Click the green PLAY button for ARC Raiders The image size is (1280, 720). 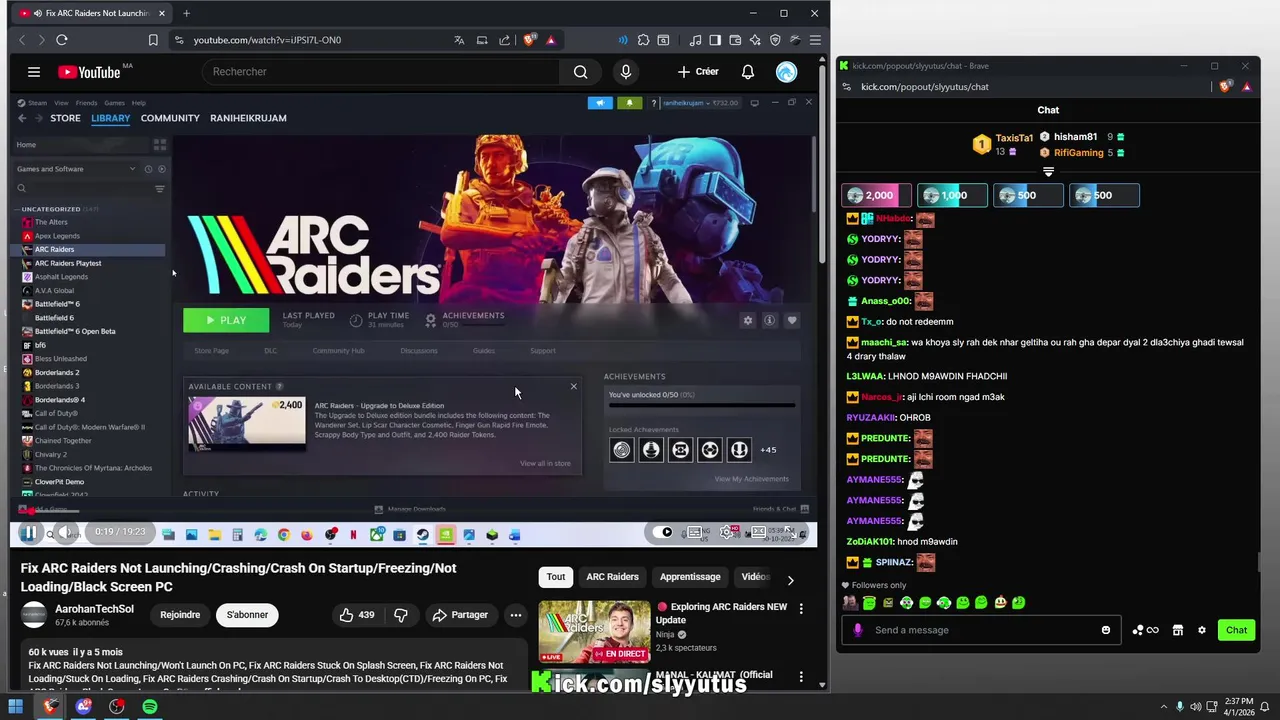pos(226,320)
